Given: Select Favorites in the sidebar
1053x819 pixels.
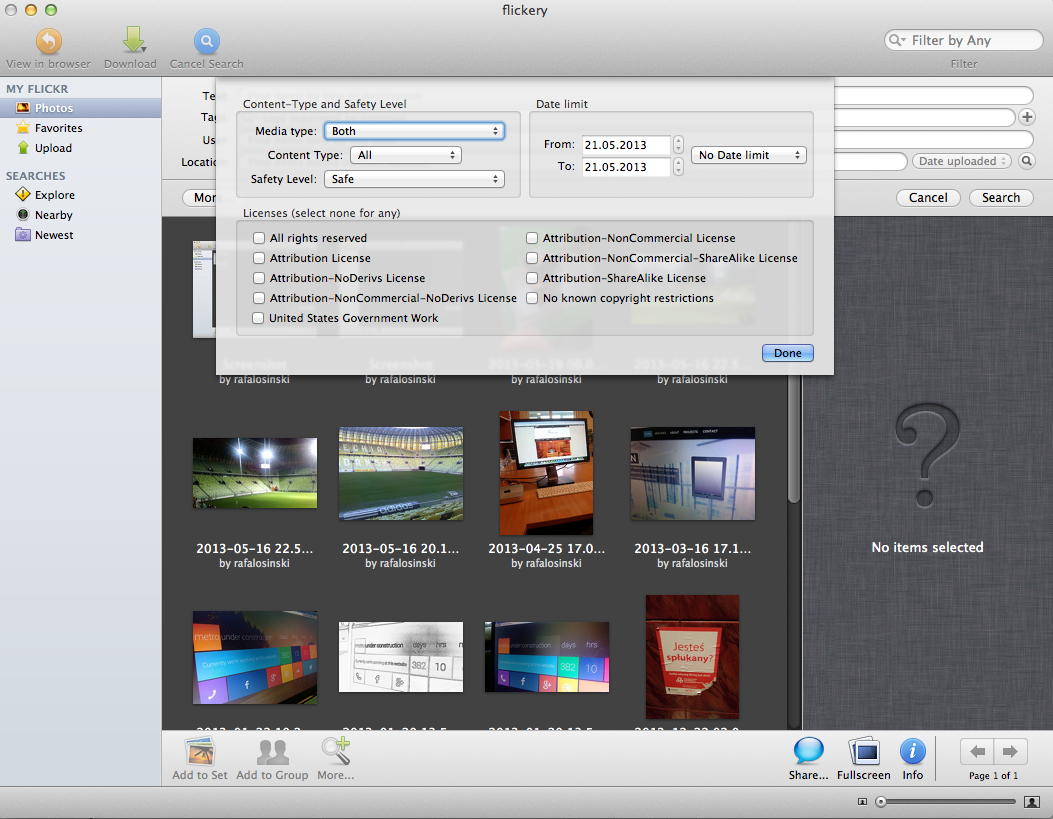Looking at the screenshot, I should [58, 128].
